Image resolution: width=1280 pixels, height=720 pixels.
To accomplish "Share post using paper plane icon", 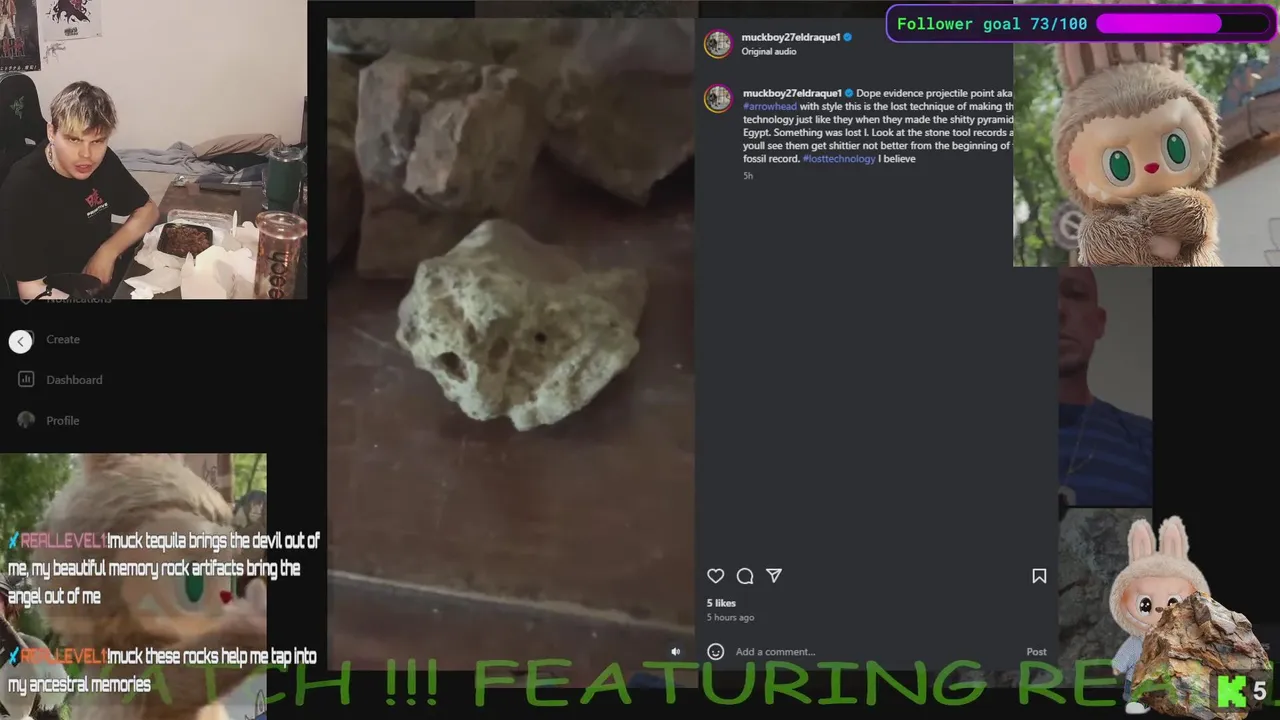I will pyautogui.click(x=774, y=576).
